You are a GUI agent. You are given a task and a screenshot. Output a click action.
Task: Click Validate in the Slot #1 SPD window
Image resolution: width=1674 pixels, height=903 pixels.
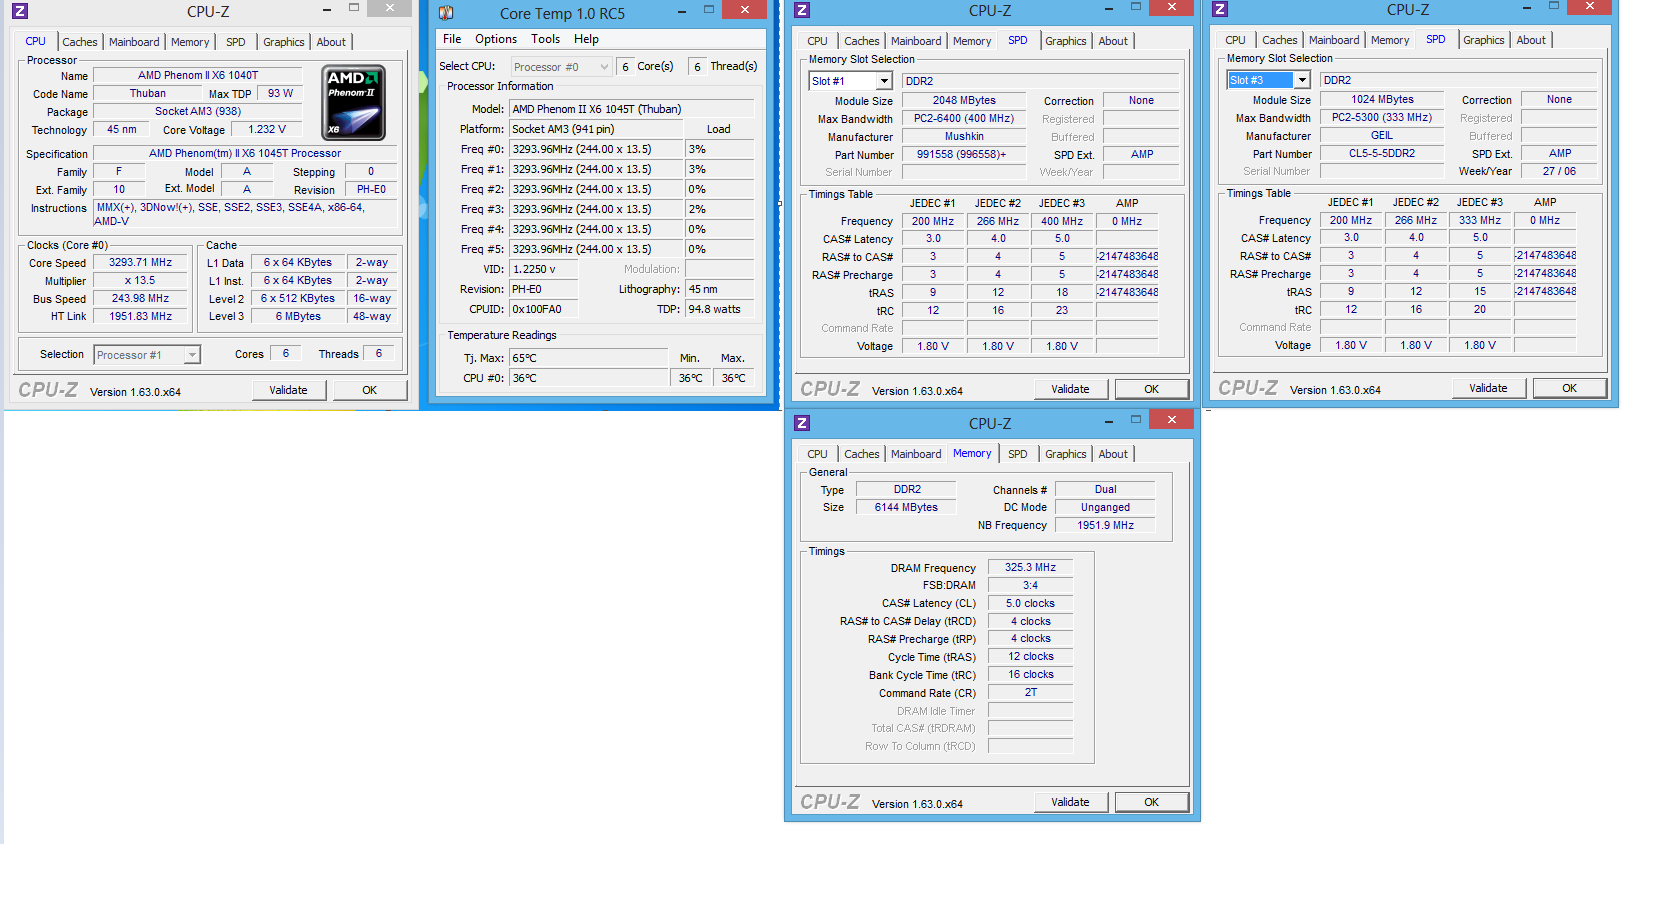click(x=1070, y=389)
